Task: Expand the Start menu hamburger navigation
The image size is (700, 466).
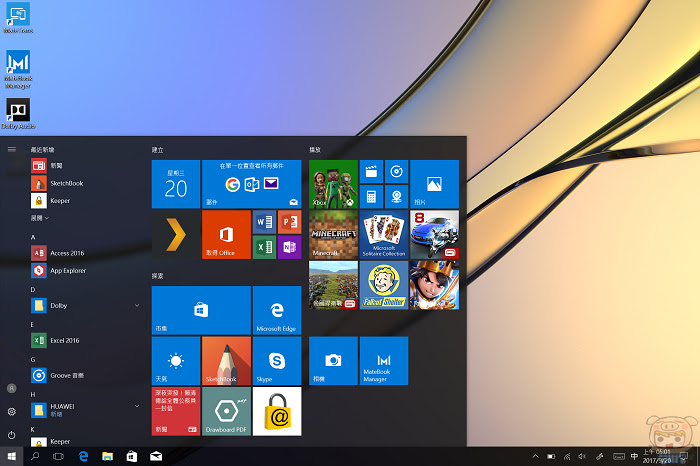Action: (x=12, y=149)
